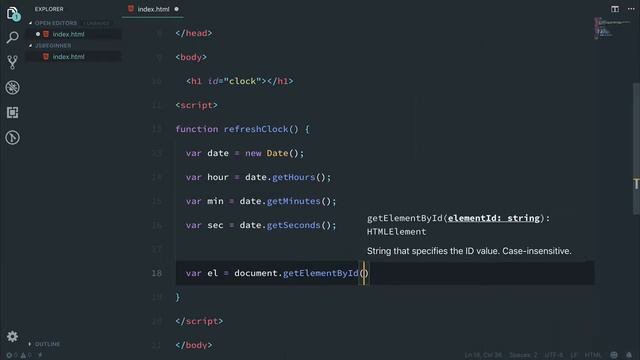Click the 'String that specifies the ID value' description
640x360 pixels.
click(469, 251)
